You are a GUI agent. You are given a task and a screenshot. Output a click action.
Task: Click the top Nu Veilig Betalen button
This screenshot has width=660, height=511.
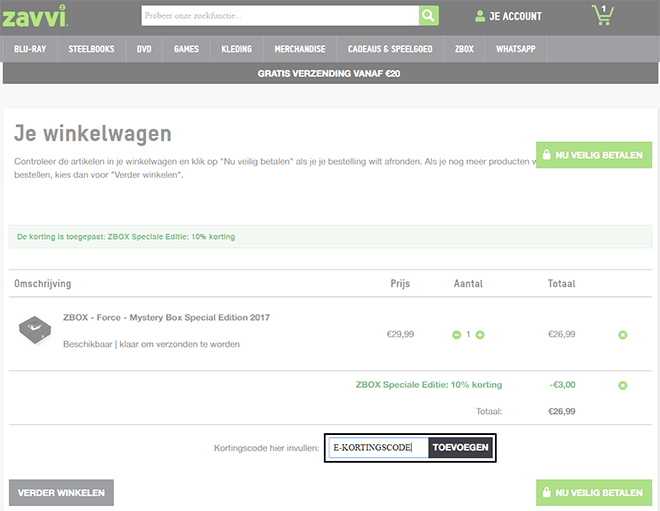click(x=594, y=155)
